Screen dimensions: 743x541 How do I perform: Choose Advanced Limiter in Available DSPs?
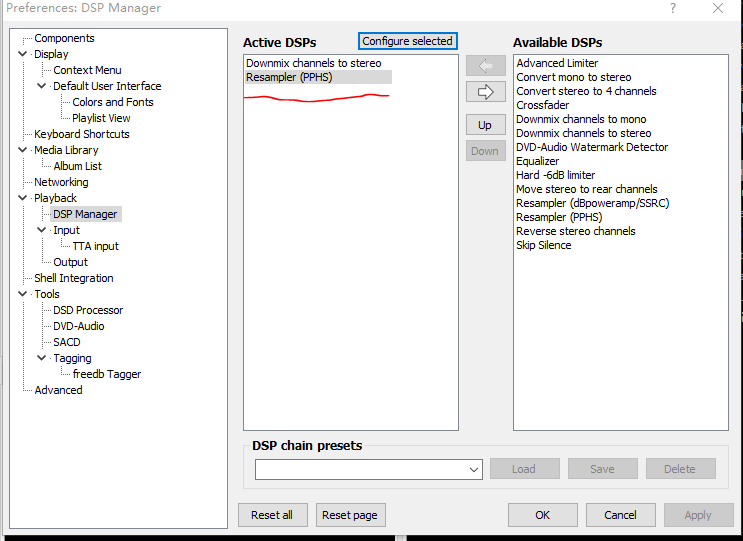tap(557, 63)
